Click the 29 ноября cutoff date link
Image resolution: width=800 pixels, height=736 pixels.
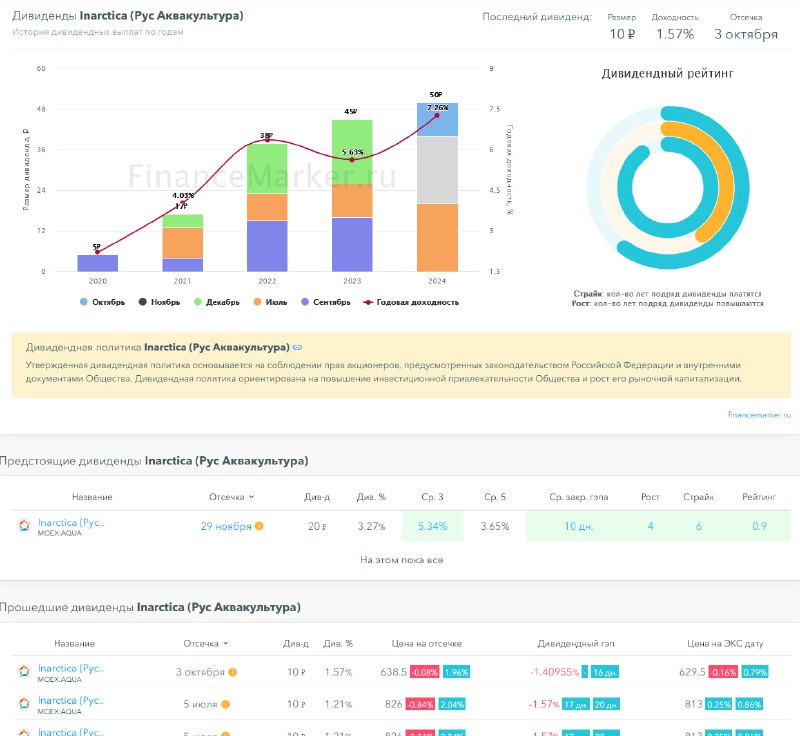[226, 526]
